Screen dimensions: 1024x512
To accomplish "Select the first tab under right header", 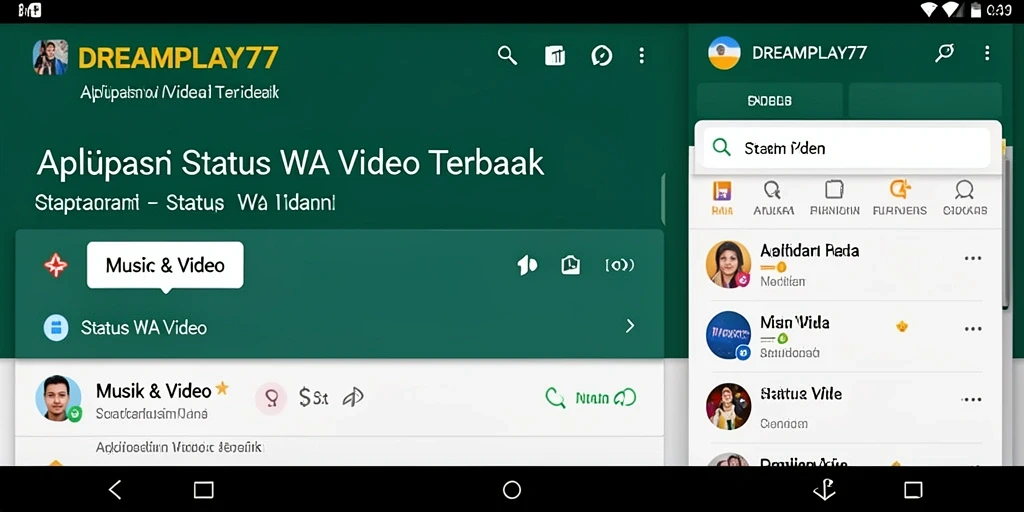I will (769, 101).
